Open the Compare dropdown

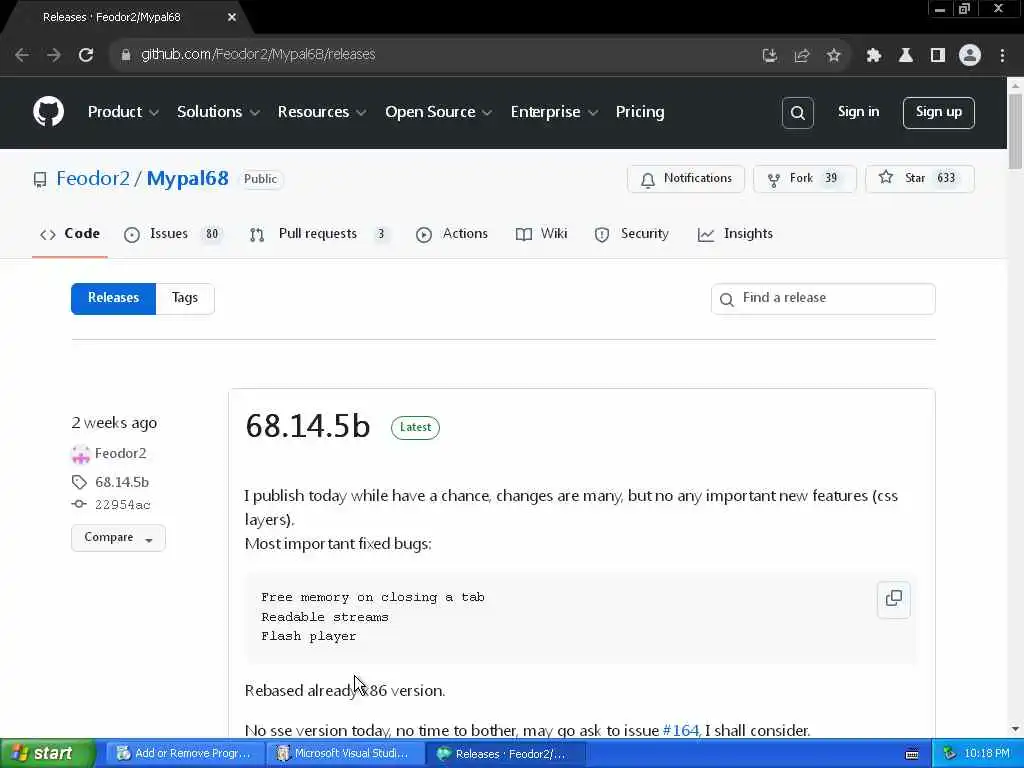pyautogui.click(x=118, y=537)
